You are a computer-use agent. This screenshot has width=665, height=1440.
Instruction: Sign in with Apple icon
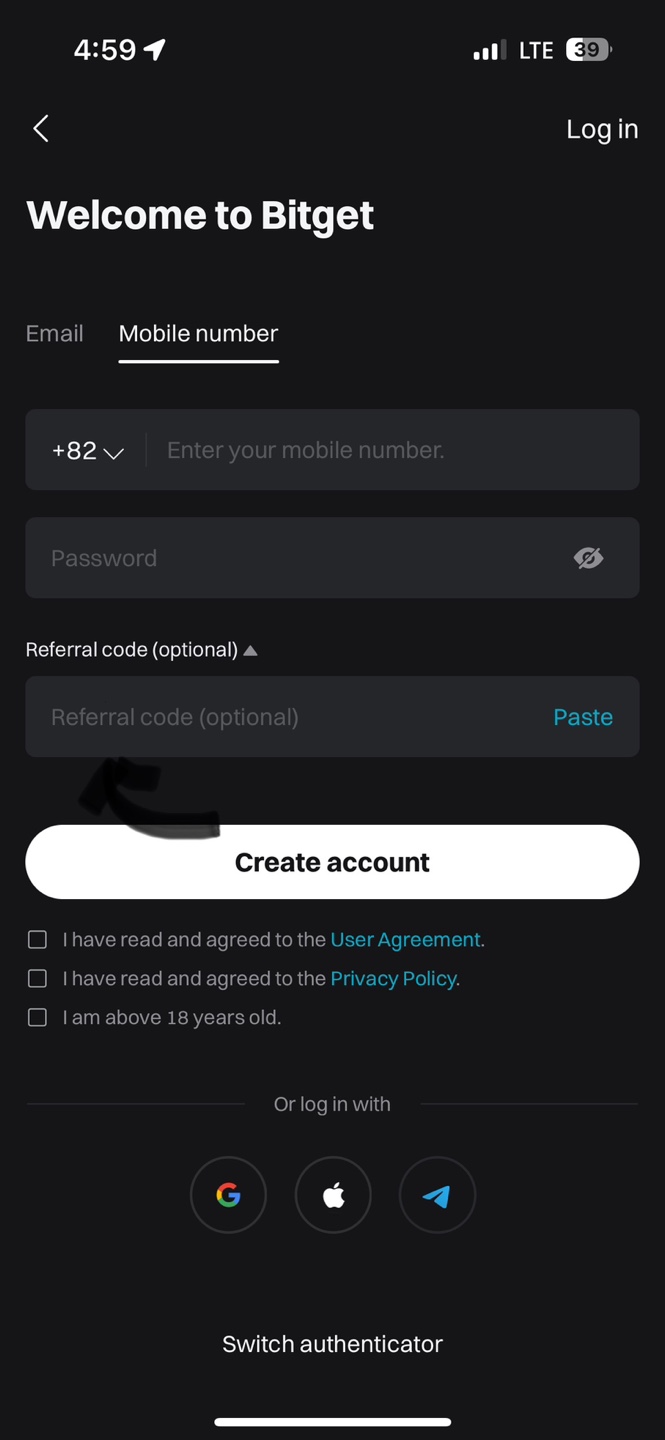[333, 1195]
